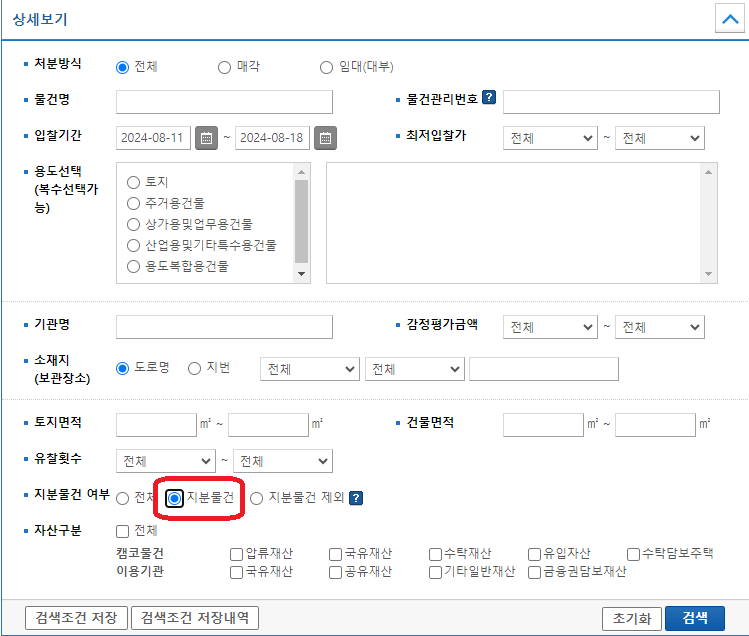Click down arrow of 용도선택 list scrollbar
This screenshot has height=636, width=749.
(301, 274)
